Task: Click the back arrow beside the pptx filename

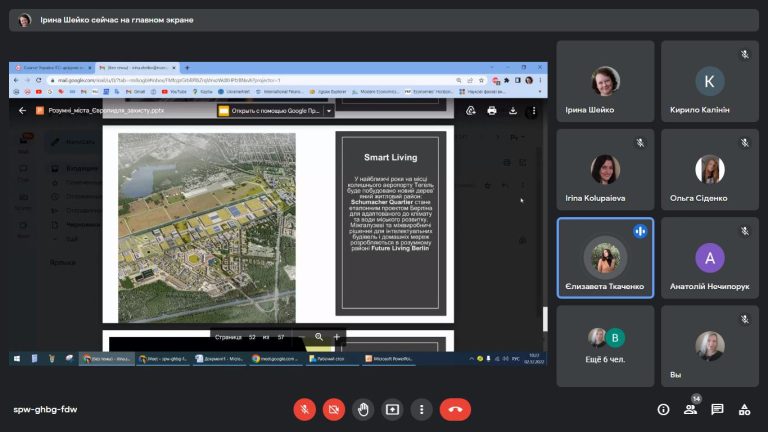Action: 22,111
